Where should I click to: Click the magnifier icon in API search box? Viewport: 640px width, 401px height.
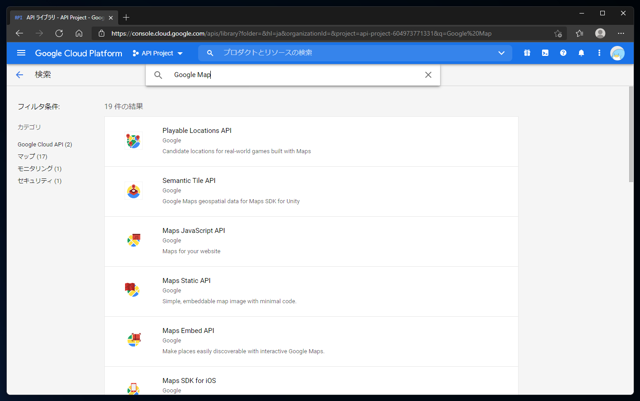pyautogui.click(x=158, y=75)
